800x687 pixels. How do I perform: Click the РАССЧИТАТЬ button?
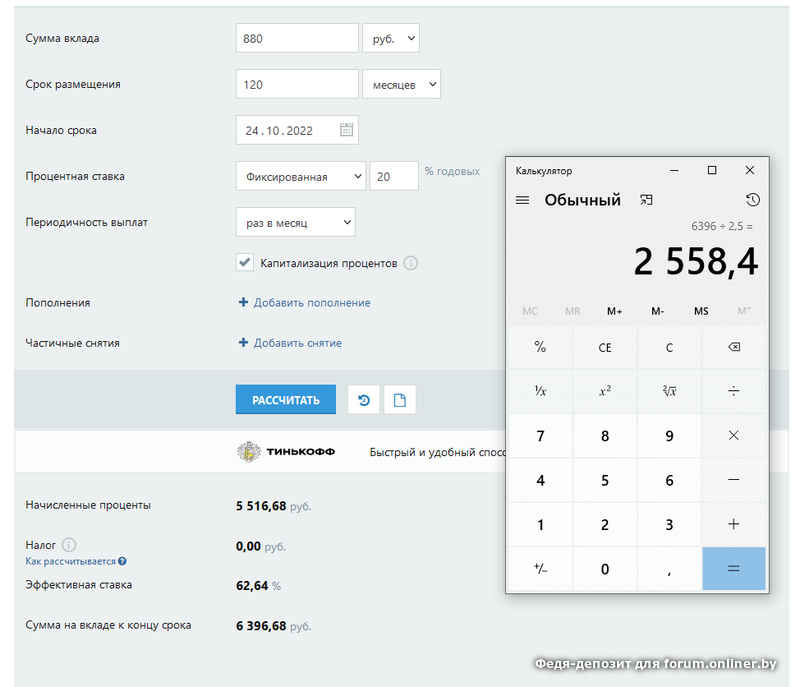click(x=286, y=400)
